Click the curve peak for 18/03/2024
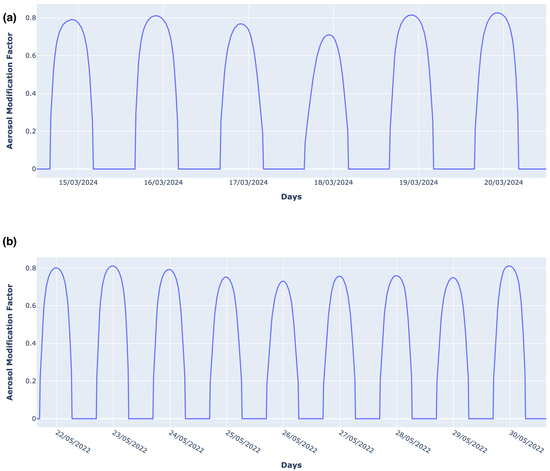 [x=329, y=35]
